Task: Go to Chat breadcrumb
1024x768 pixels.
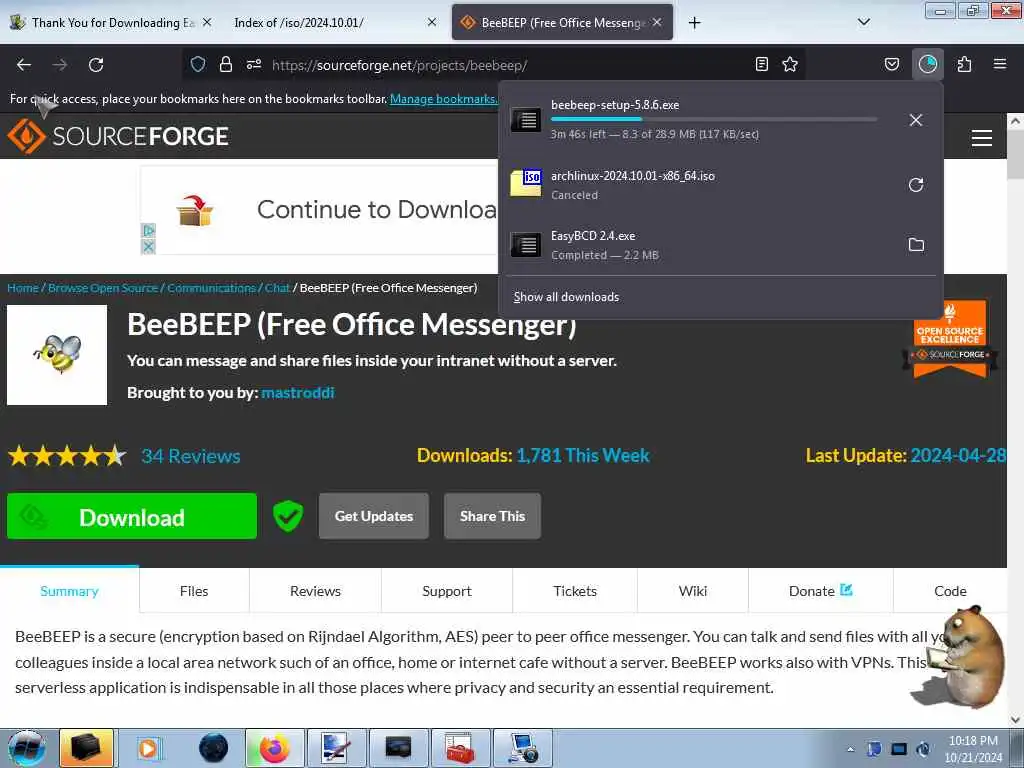Action: point(278,288)
